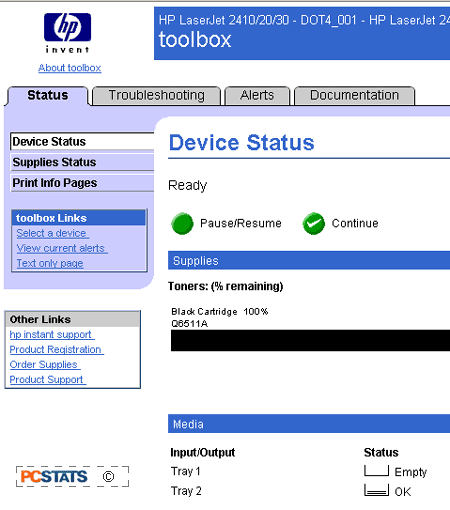450x510 pixels.
Task: Click the Tray 1 row label
Action: [x=186, y=471]
